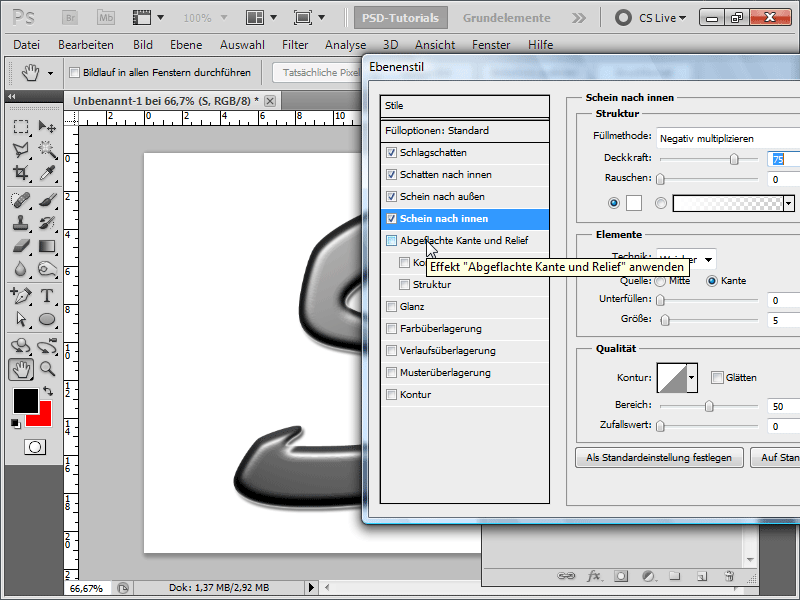Screen dimensions: 800x600
Task: Select the Pen tool
Action: [21, 295]
